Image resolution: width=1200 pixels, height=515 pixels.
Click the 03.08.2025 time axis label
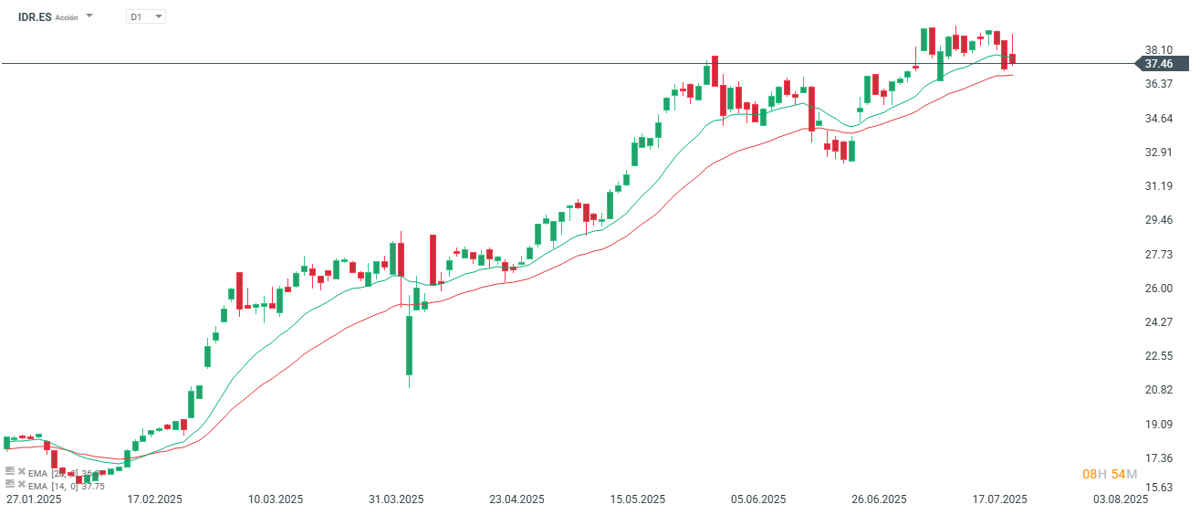[1118, 498]
